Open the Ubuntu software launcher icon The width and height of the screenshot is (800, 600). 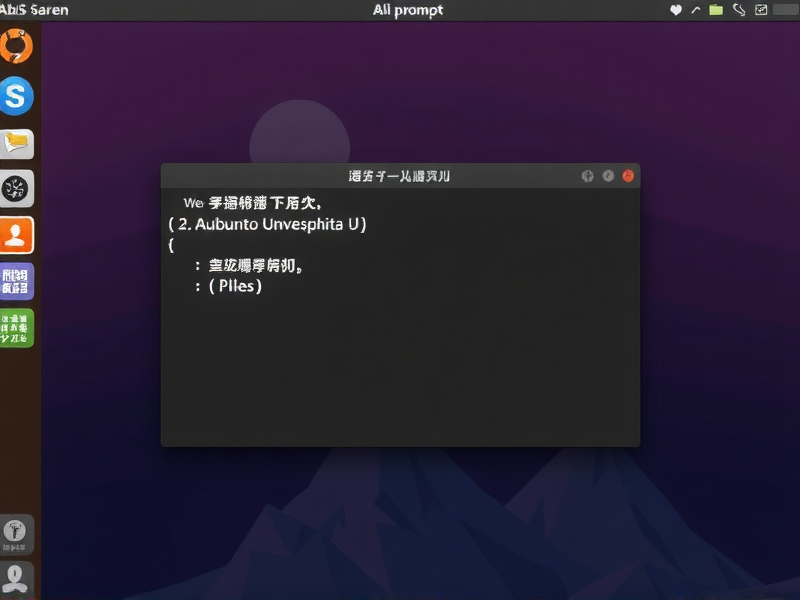[x=17, y=45]
